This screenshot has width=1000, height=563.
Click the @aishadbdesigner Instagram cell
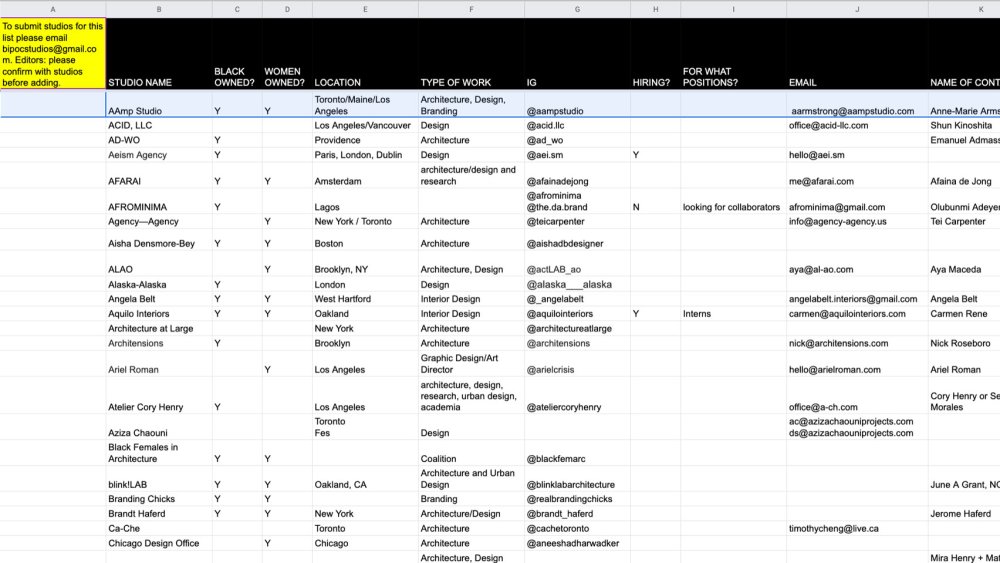coord(577,240)
